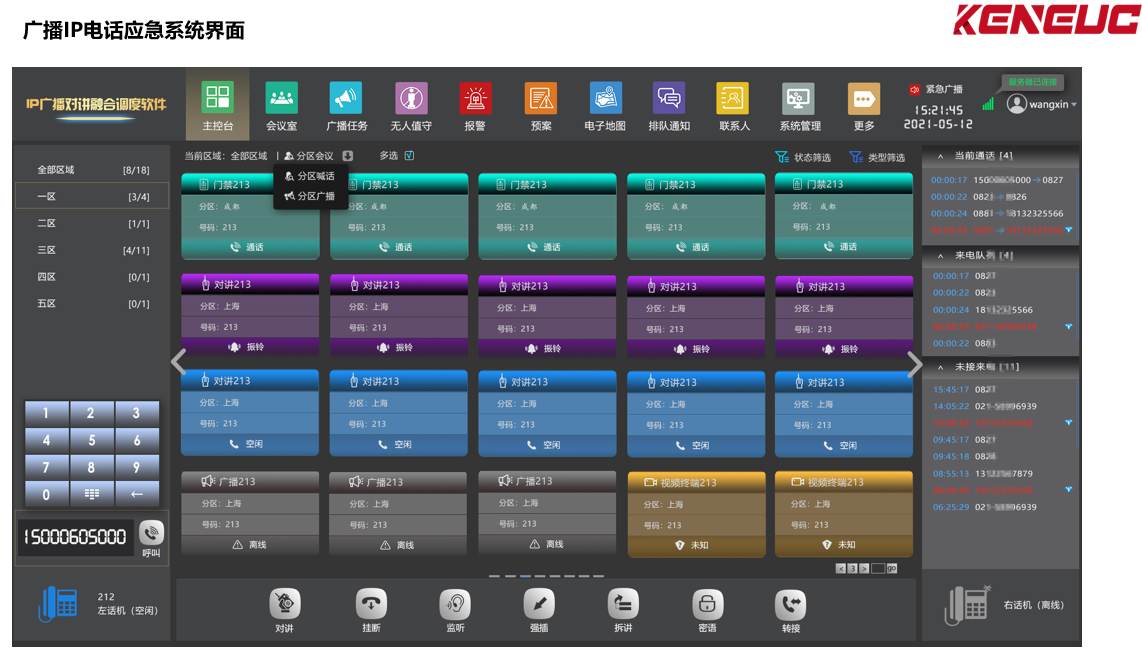The image size is (1142, 652).
Task: Click the wangxin user avatar icon
Action: pos(1016,104)
